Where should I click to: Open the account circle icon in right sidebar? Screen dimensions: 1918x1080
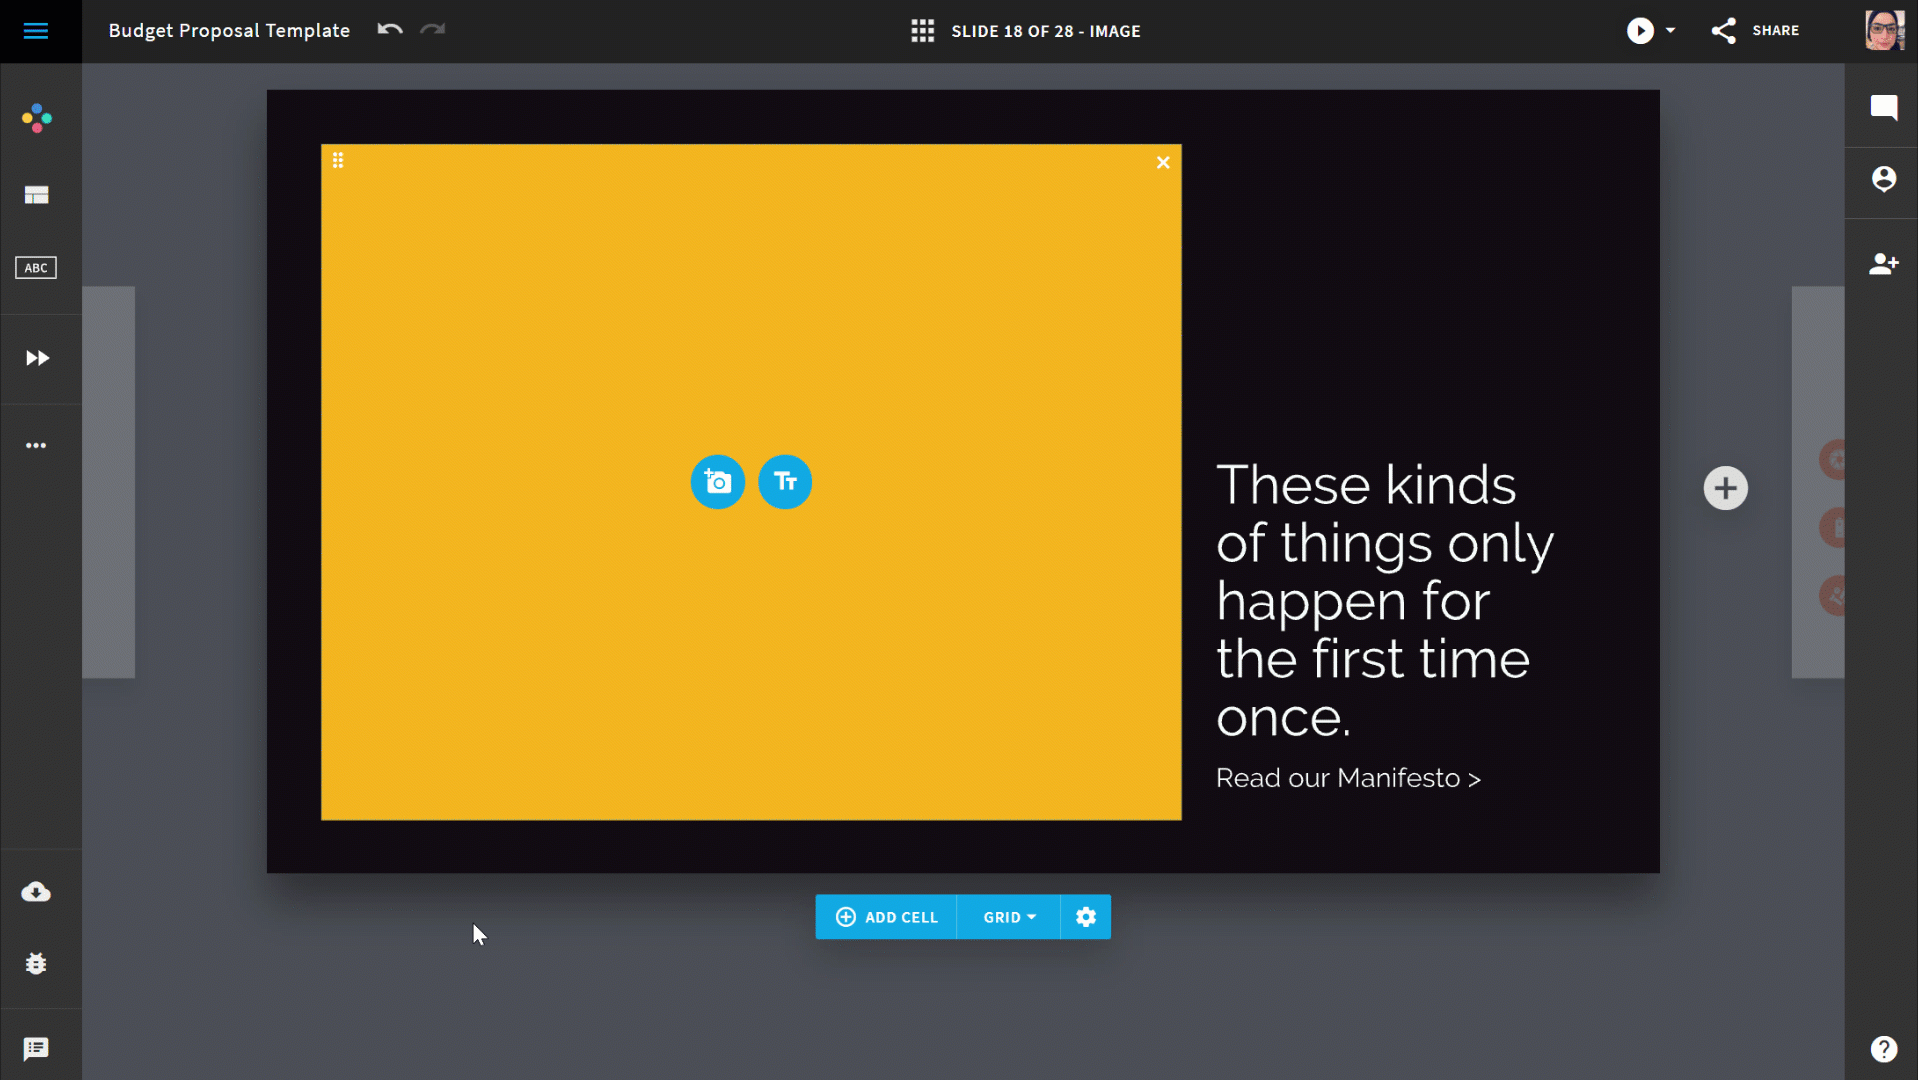click(x=1884, y=179)
